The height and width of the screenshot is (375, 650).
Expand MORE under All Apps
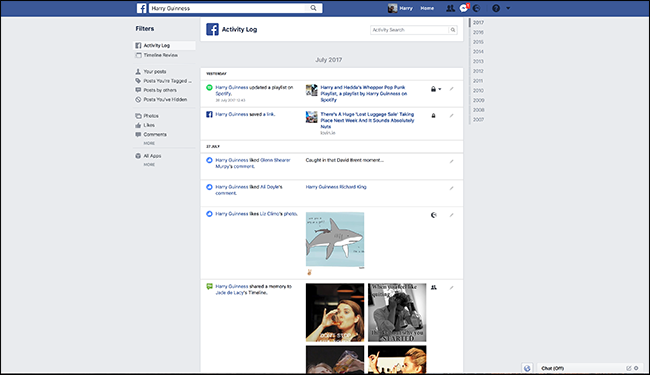(149, 165)
